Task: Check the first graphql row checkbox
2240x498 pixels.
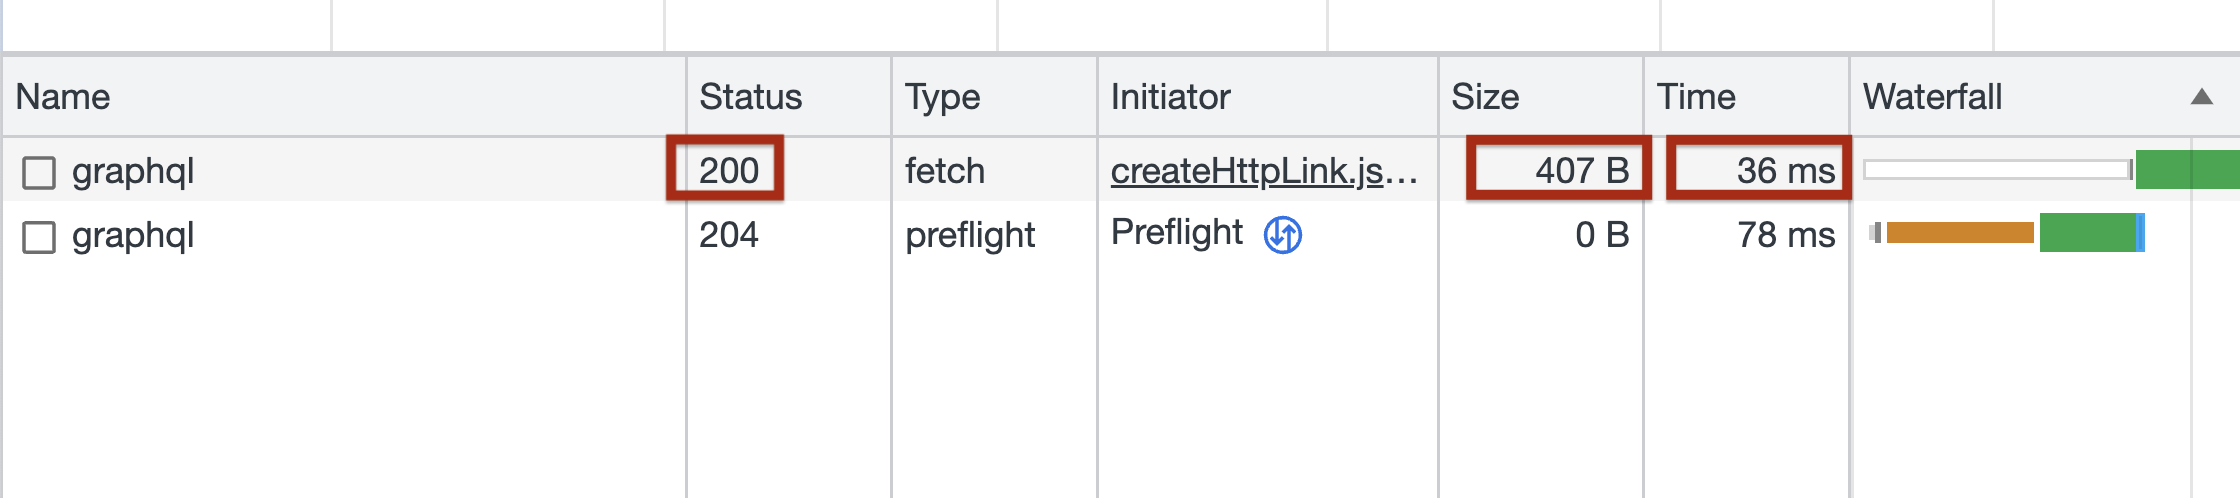Action: [39, 172]
